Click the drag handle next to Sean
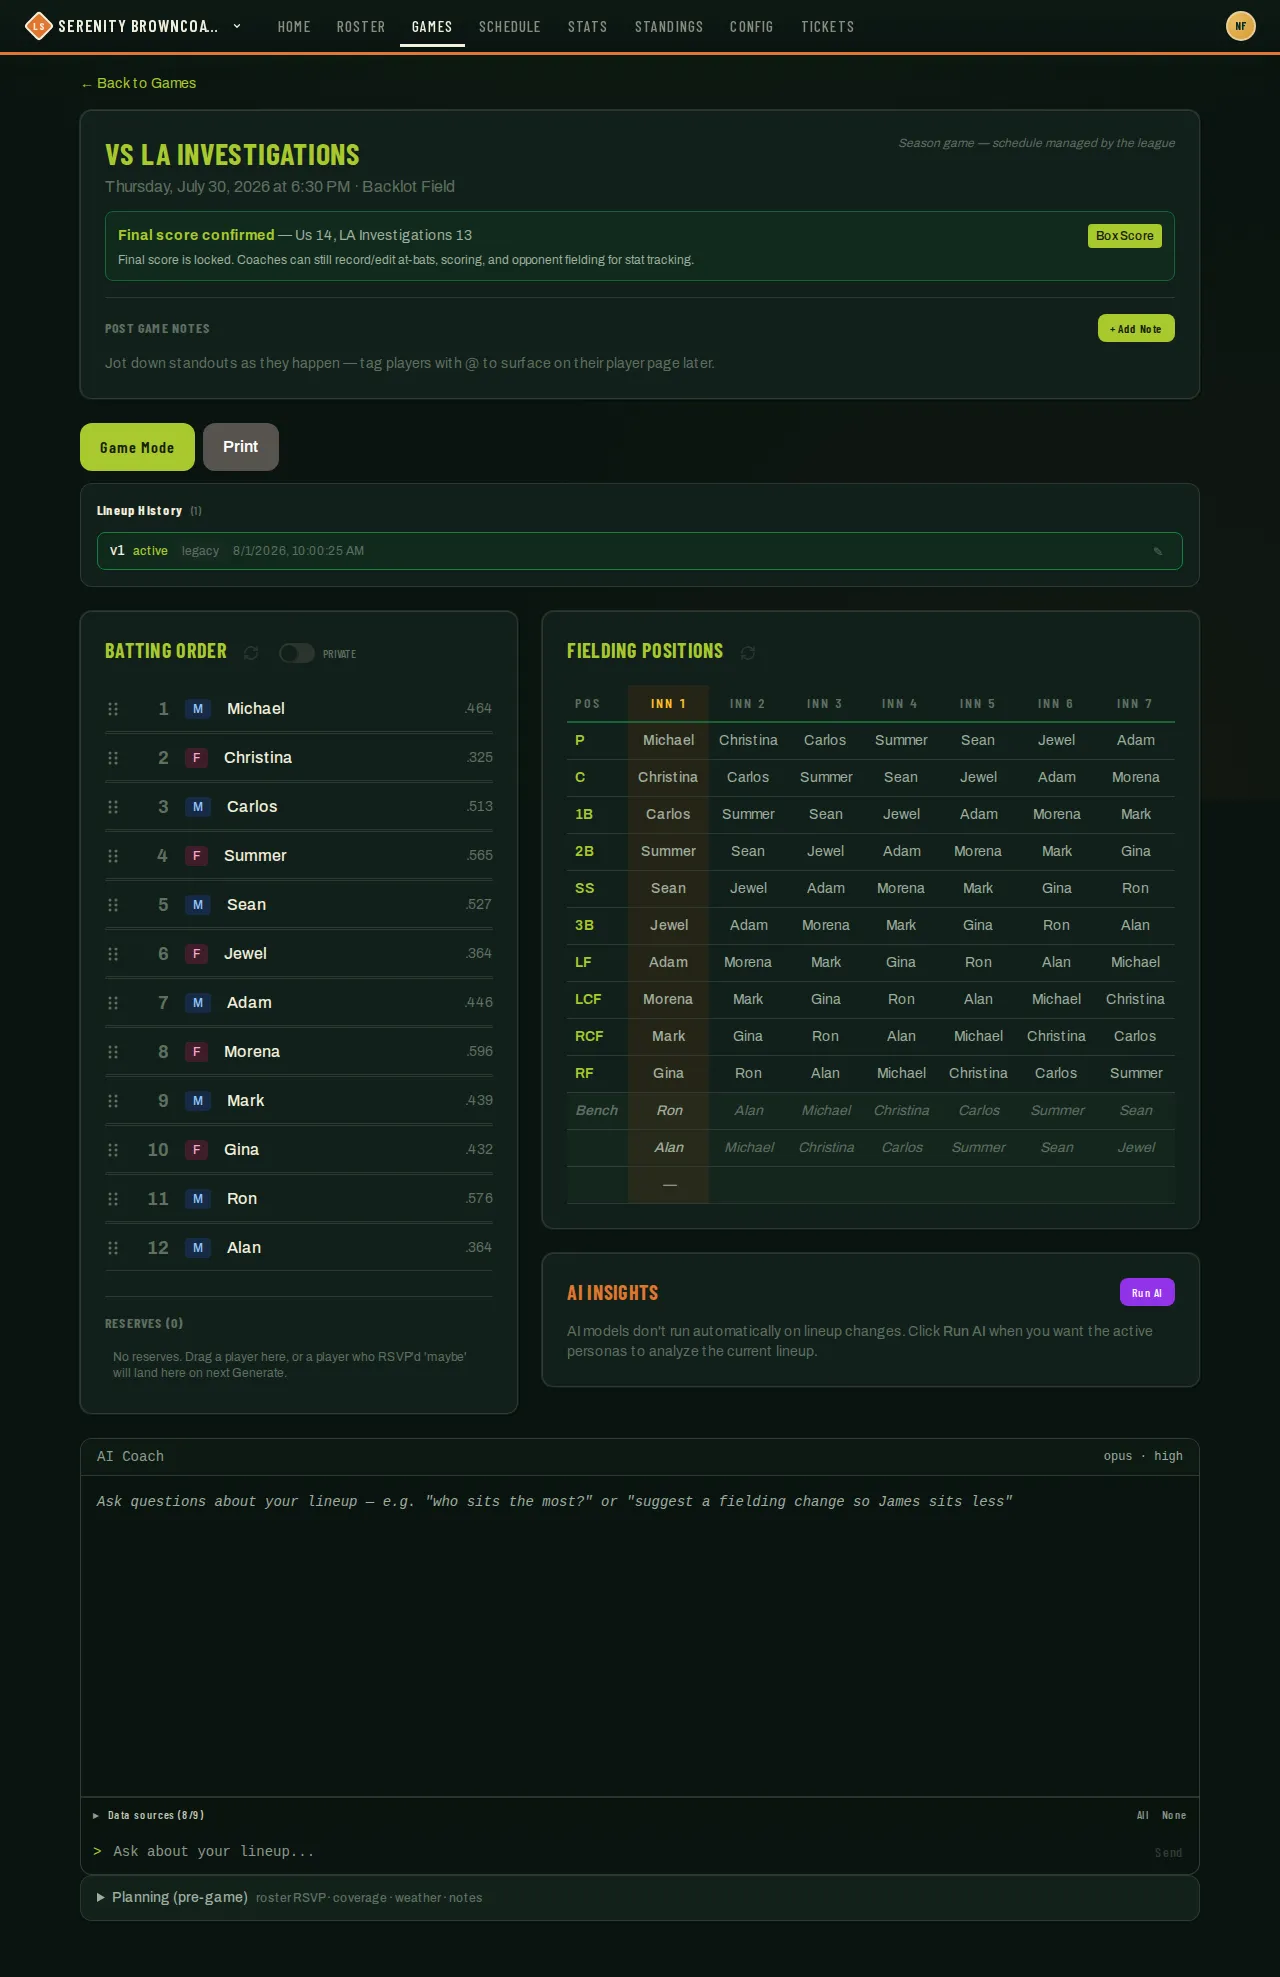 [x=113, y=905]
